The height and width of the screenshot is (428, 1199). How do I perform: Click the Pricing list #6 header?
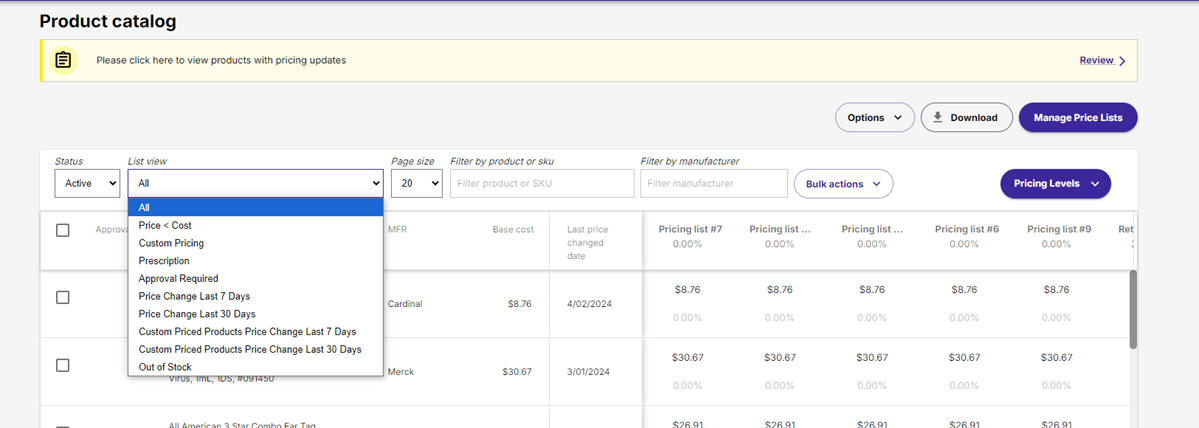click(967, 229)
